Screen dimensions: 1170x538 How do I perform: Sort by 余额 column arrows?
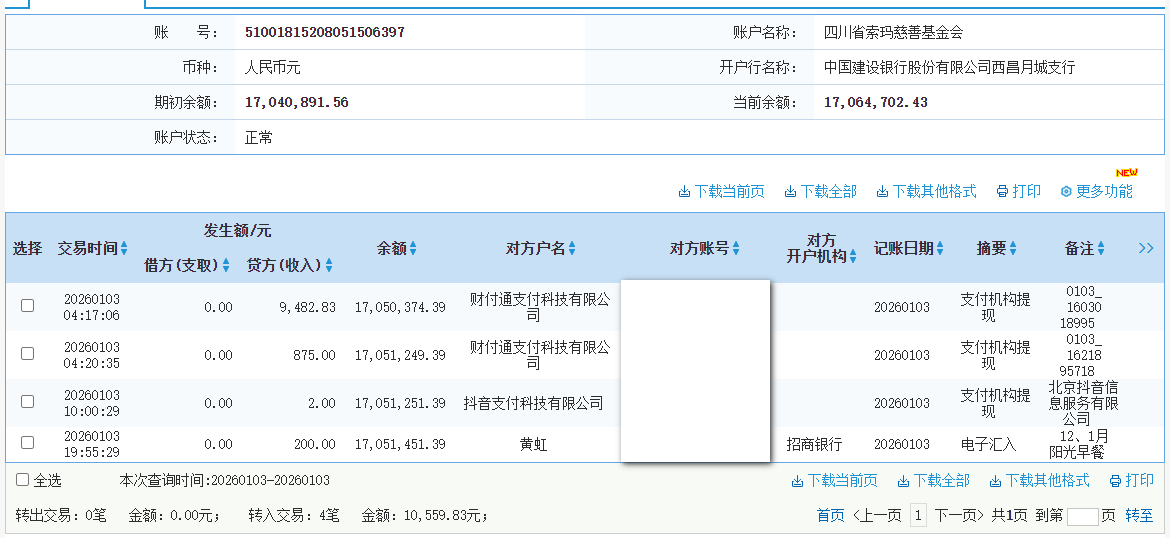413,249
